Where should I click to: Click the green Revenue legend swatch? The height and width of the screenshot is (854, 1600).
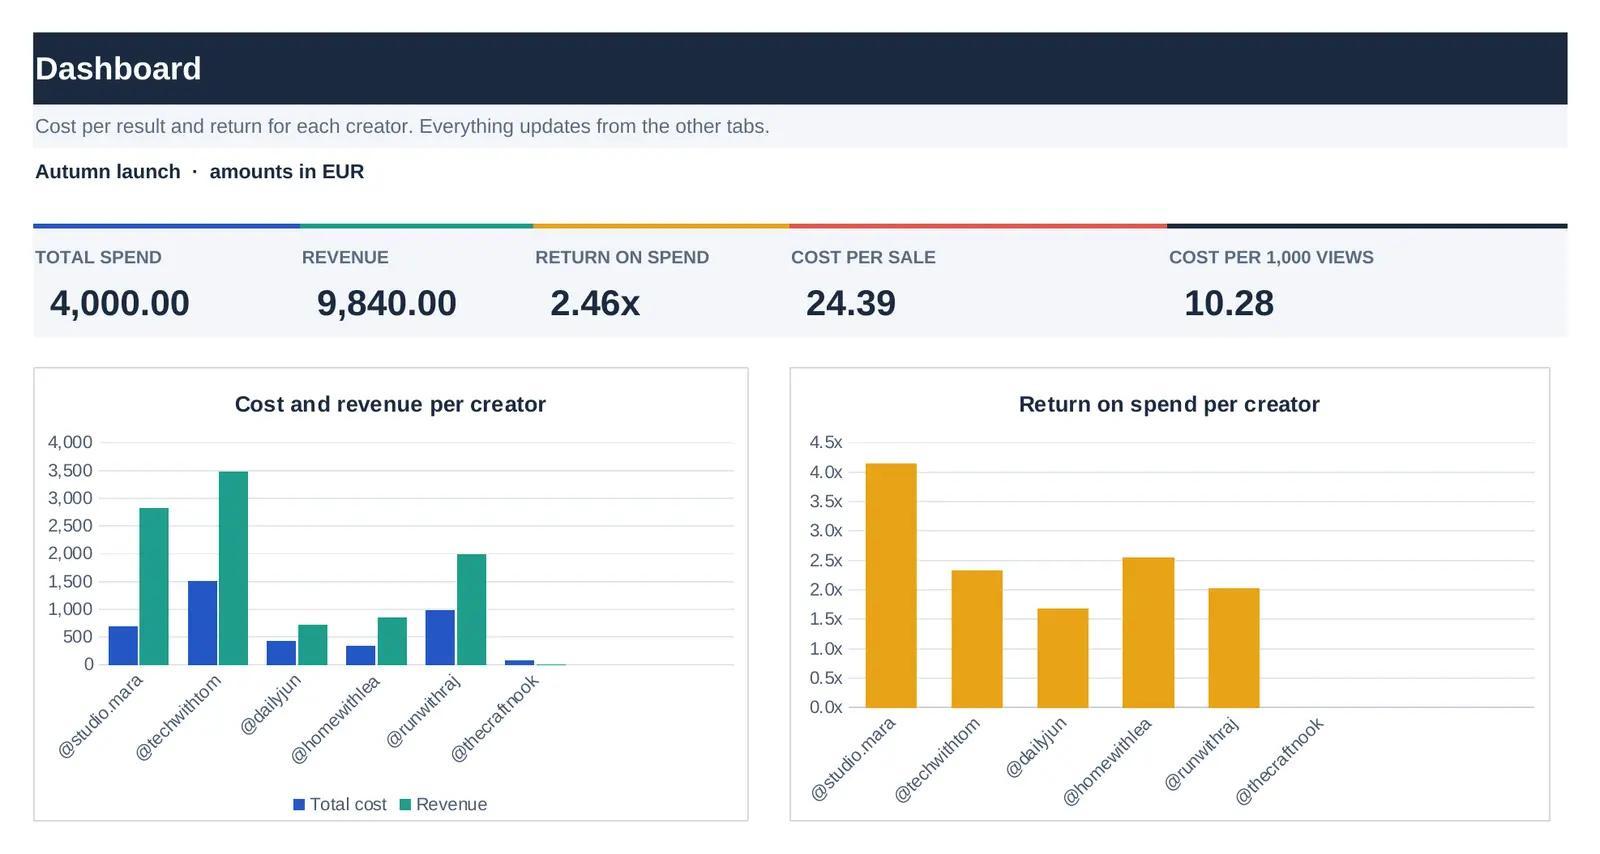[405, 805]
